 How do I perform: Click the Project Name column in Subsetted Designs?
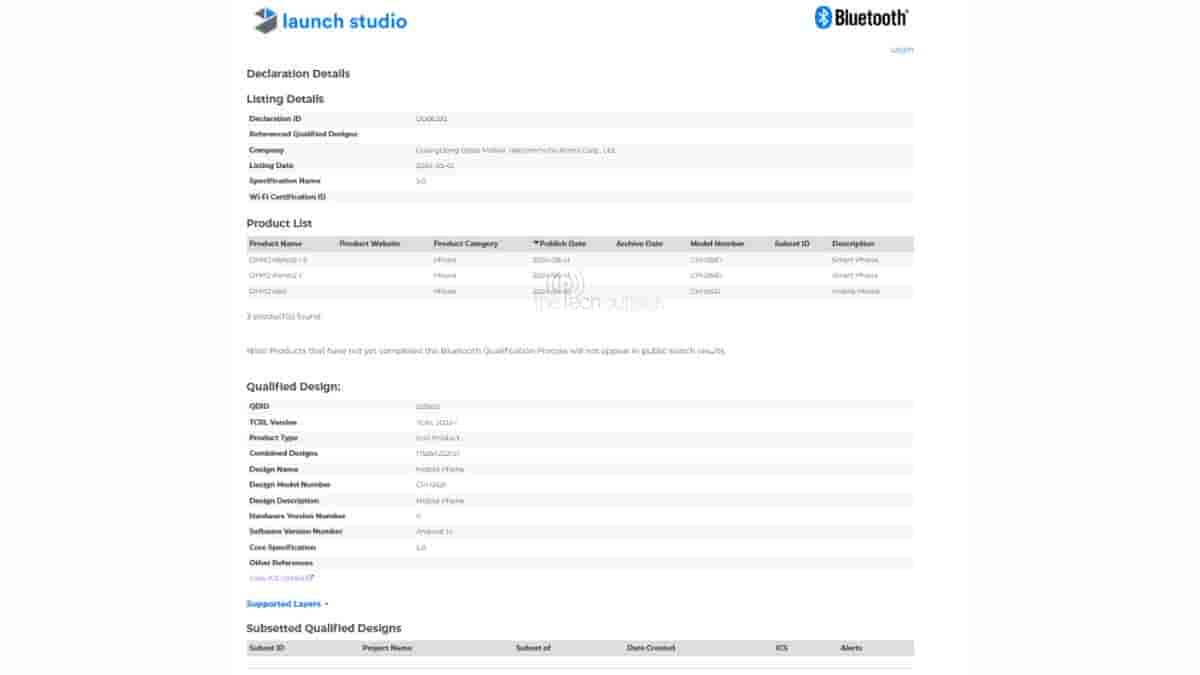[387, 648]
